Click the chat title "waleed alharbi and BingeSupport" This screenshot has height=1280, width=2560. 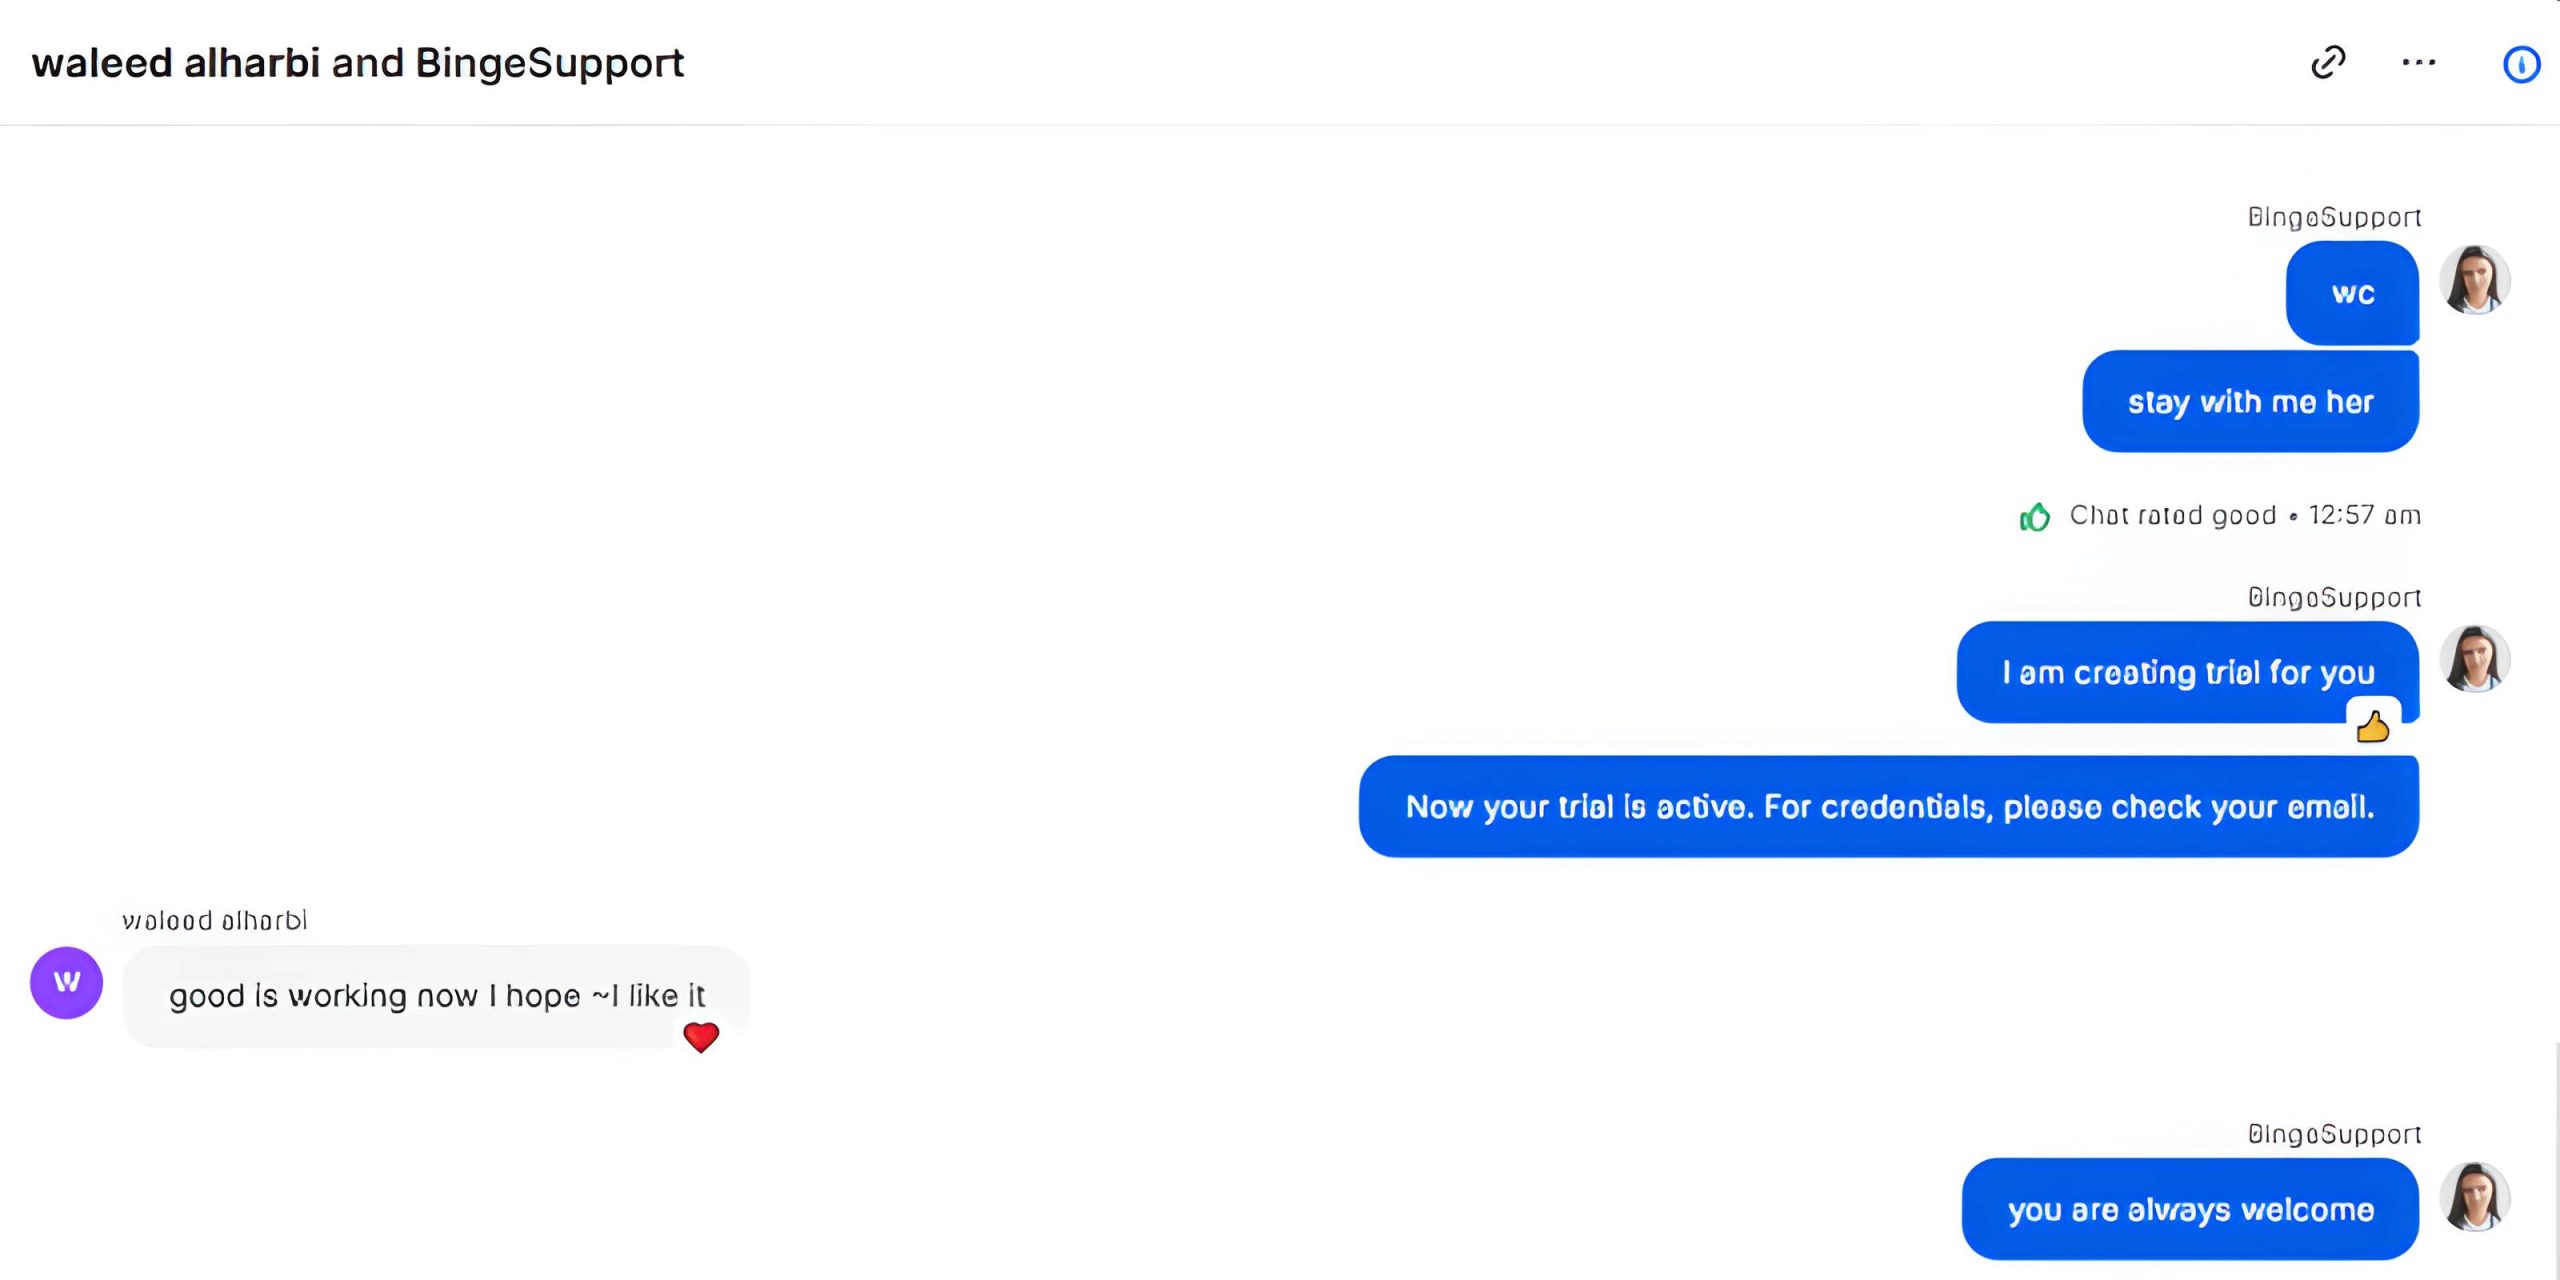[x=358, y=63]
